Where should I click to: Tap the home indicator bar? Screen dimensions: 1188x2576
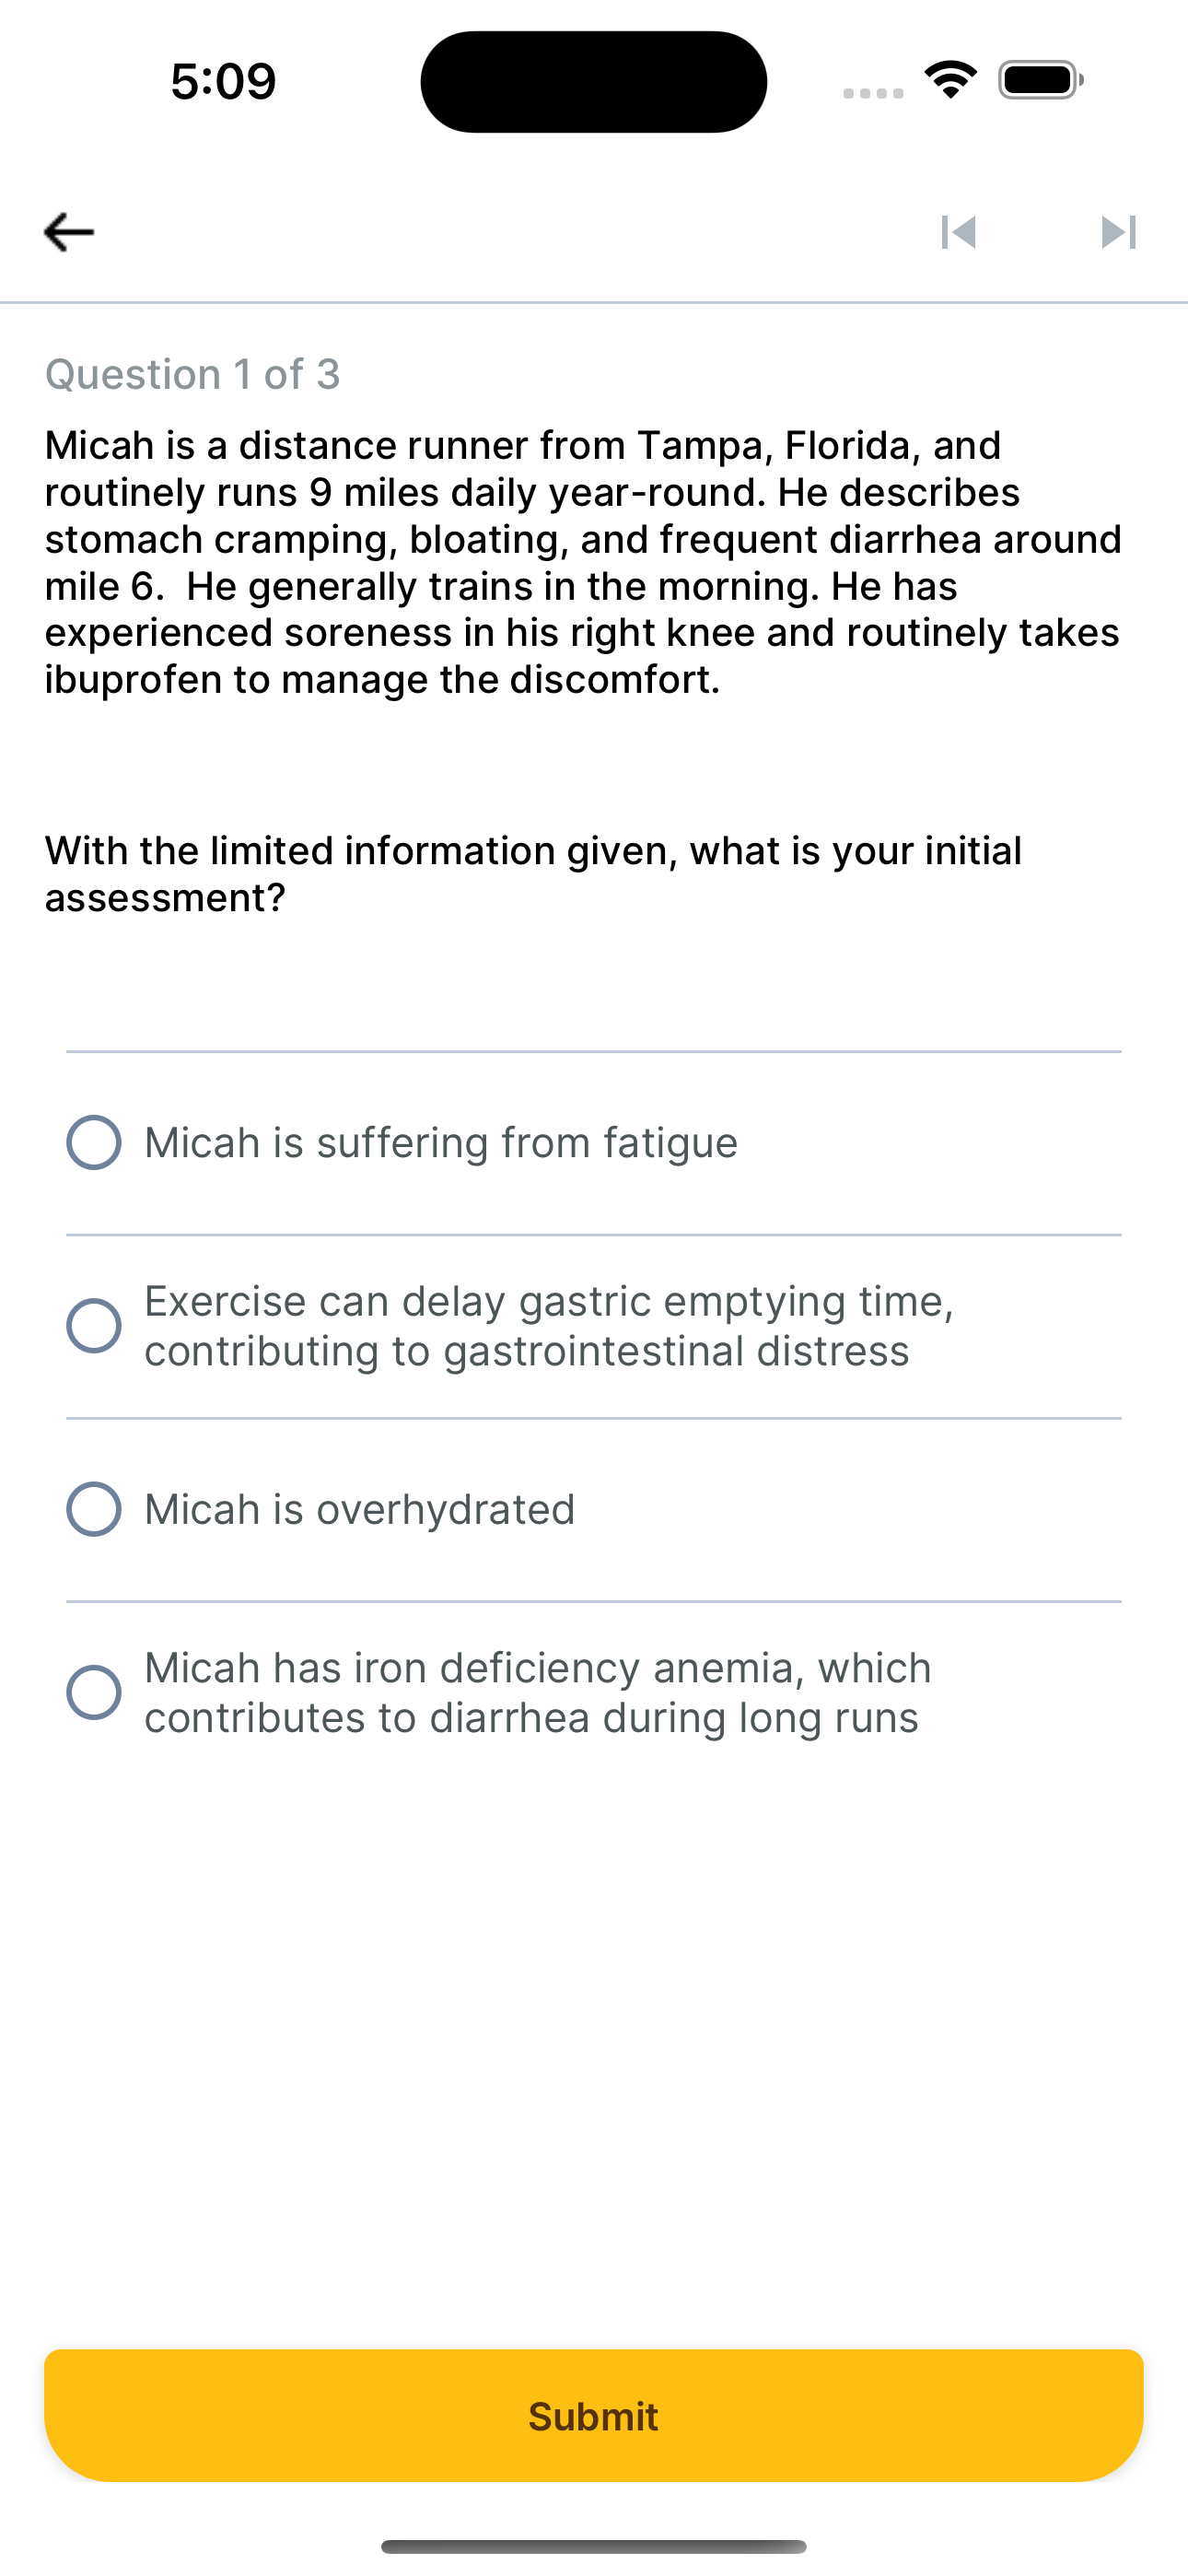coord(594,2546)
